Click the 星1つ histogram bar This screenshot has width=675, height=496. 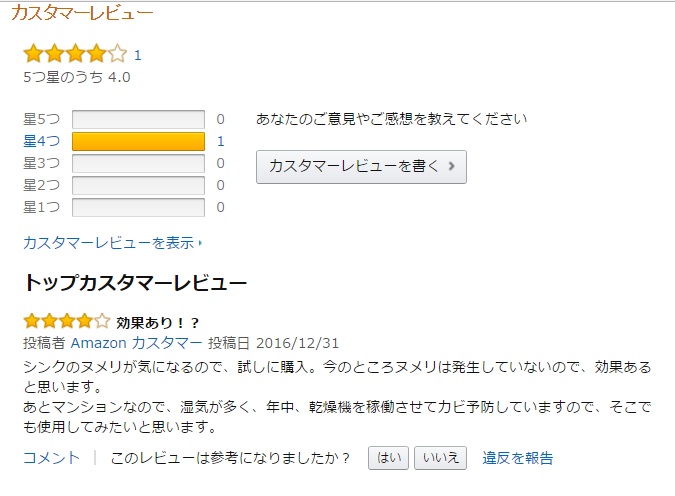coord(138,208)
